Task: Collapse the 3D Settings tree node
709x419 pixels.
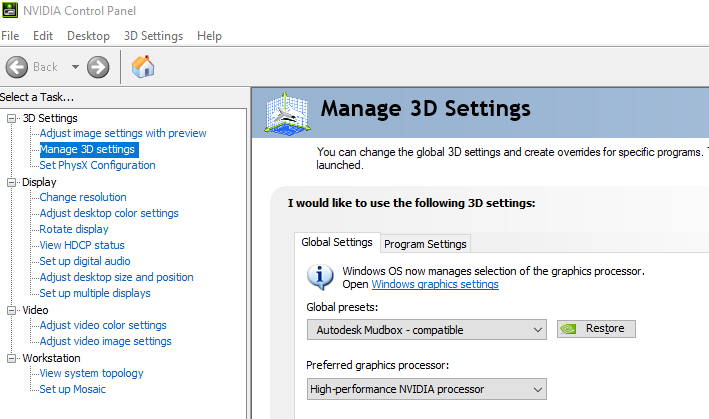Action: click(x=12, y=118)
